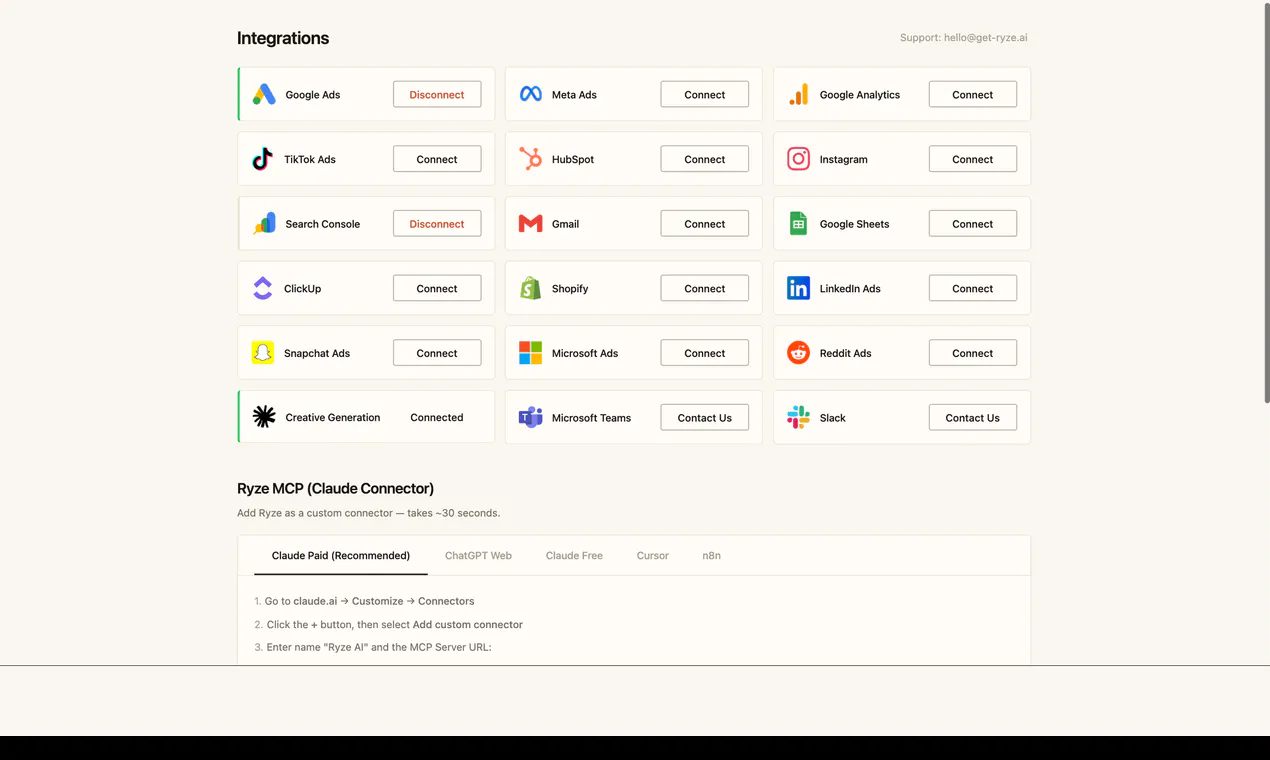Click the Search Console icon

pyautogui.click(x=264, y=224)
